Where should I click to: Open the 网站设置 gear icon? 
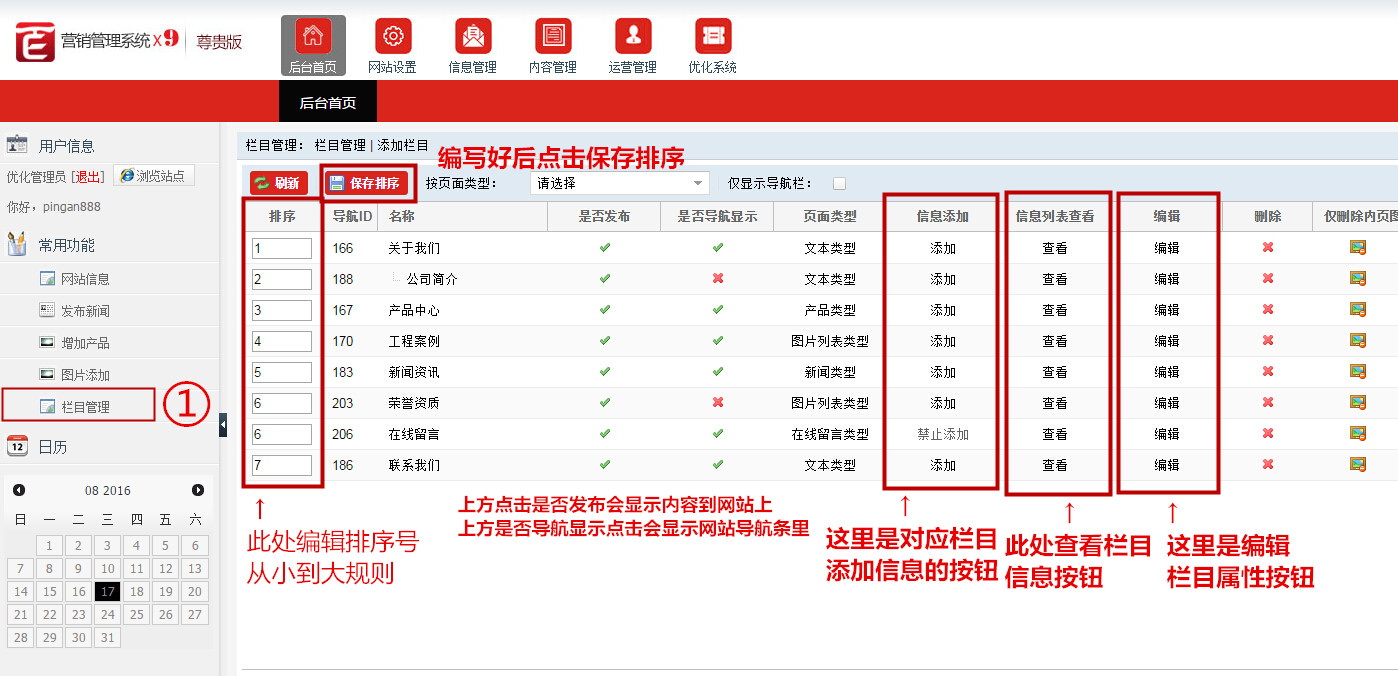[393, 37]
